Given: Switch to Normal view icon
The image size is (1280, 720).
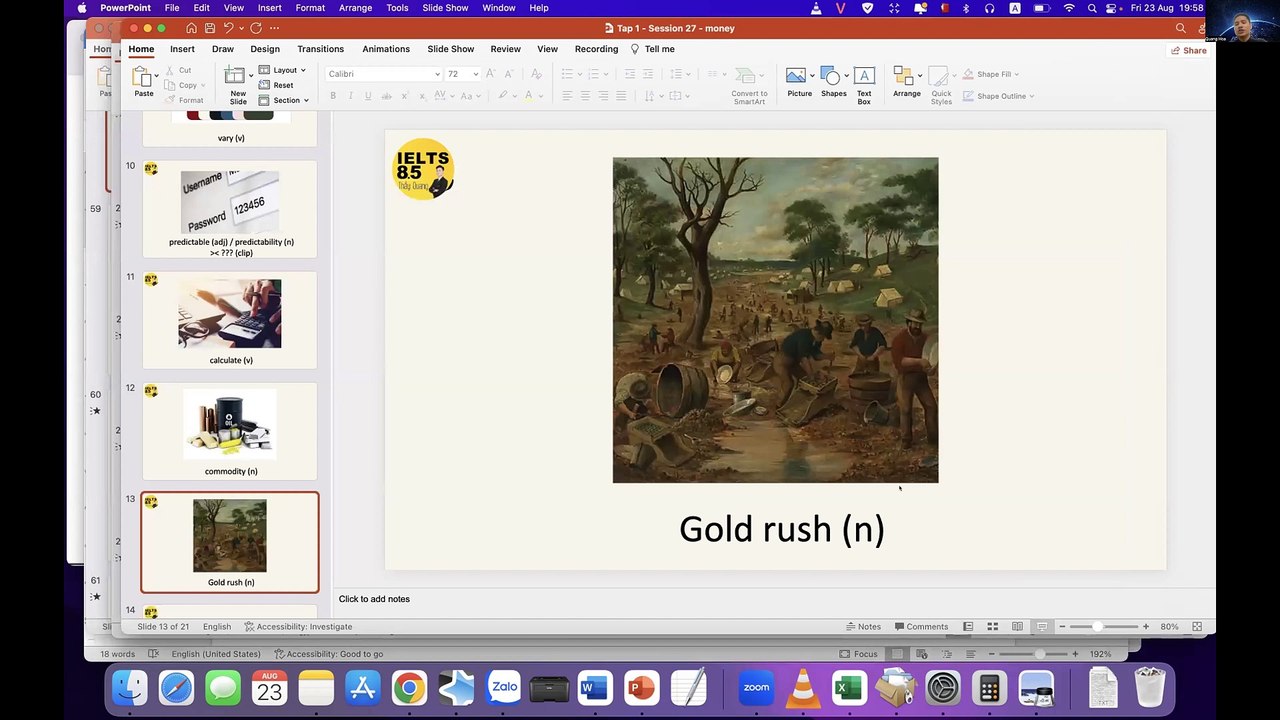Looking at the screenshot, I should 968,627.
